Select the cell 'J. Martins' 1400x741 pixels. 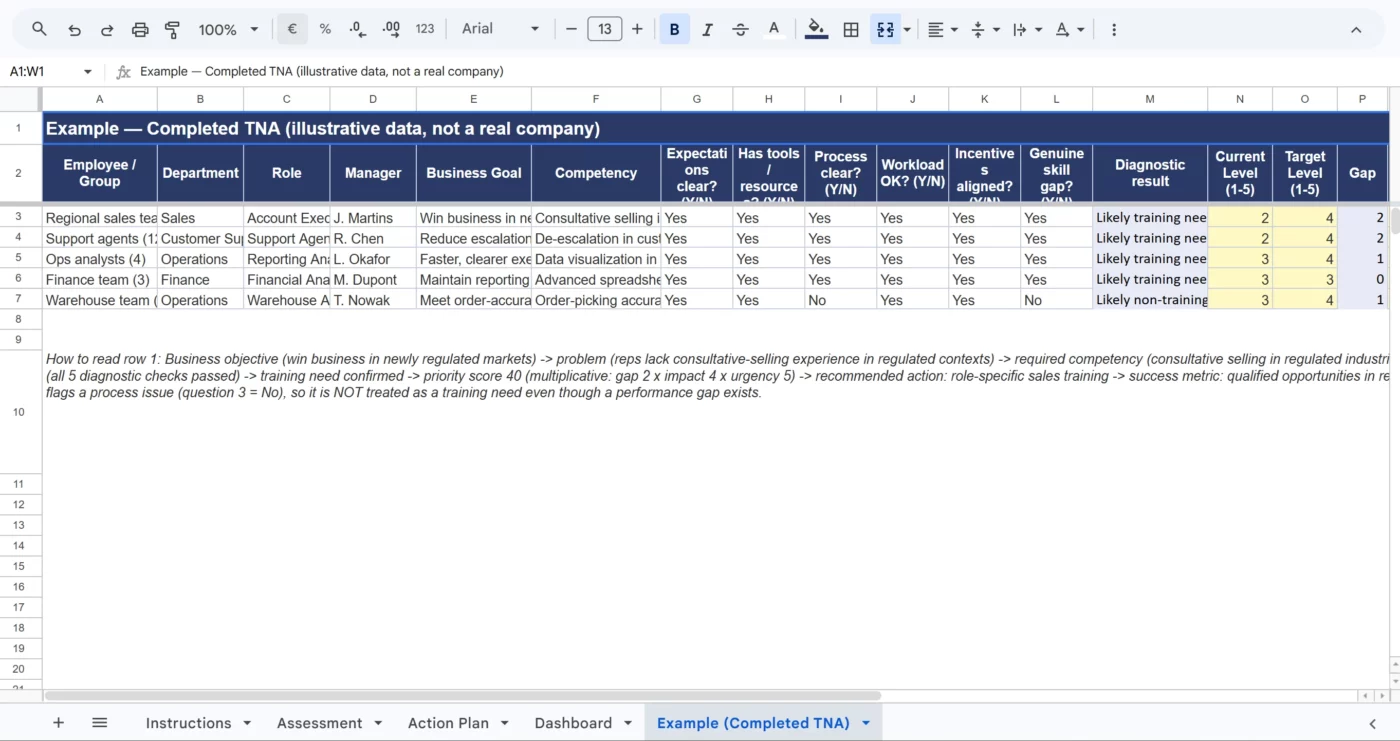coord(373,218)
